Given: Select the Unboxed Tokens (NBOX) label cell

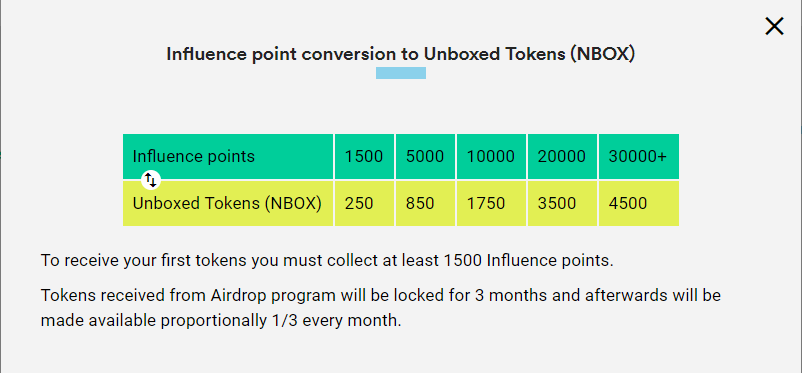Looking at the screenshot, I should (228, 203).
